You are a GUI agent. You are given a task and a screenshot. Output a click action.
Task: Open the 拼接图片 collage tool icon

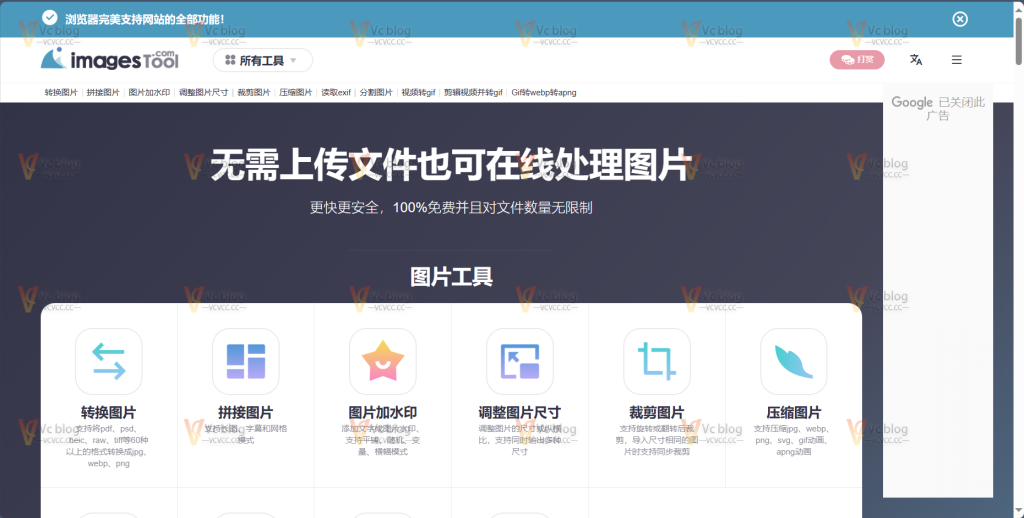pyautogui.click(x=245, y=361)
